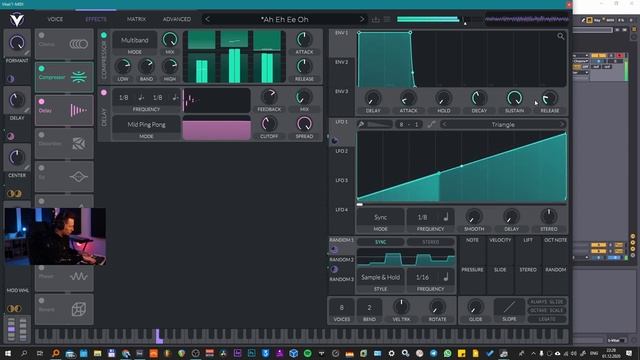
Task: Click the VOICES count field
Action: pyautogui.click(x=342, y=307)
